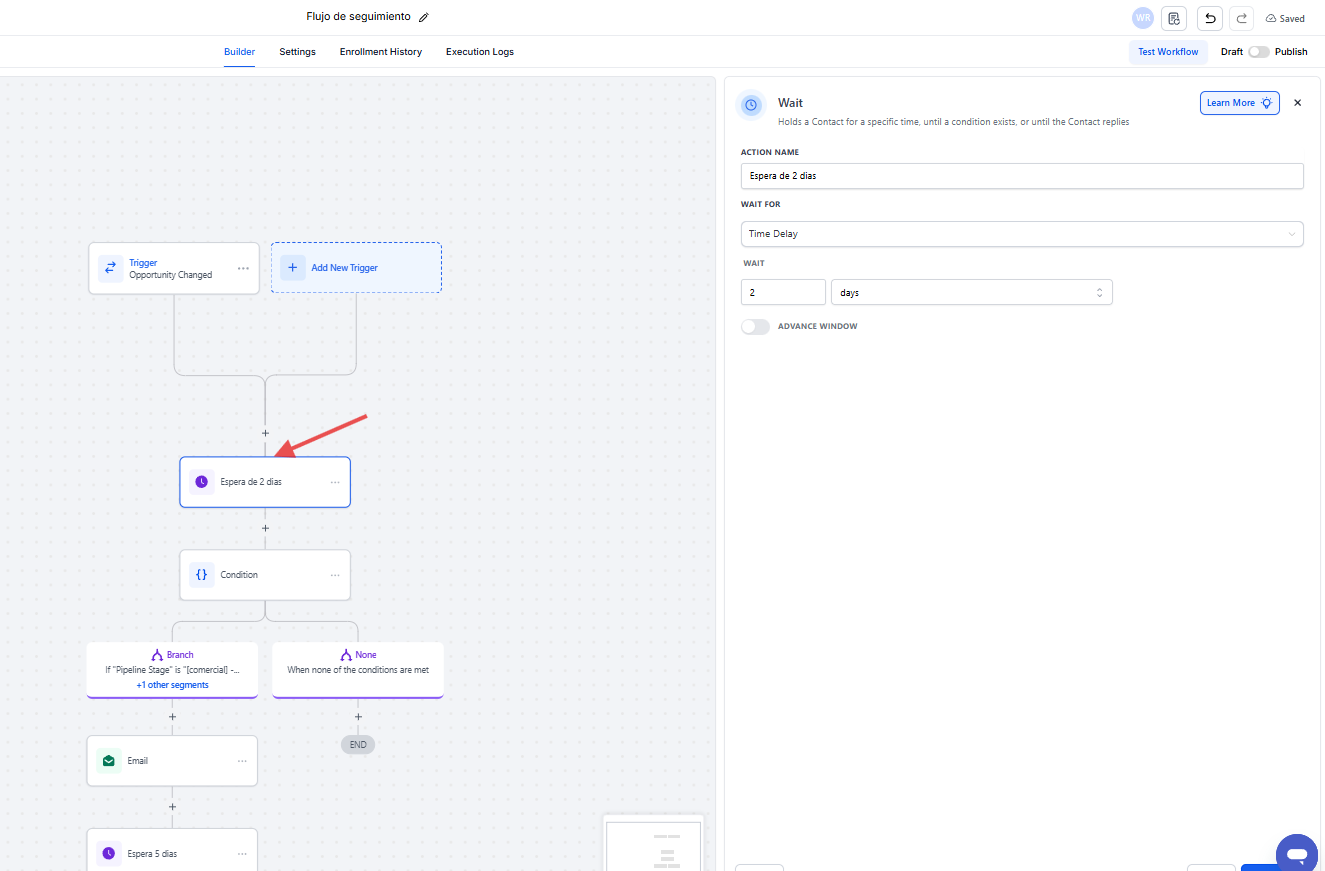The height and width of the screenshot is (871, 1325).
Task: Enable the Advance Window toggle
Action: pos(755,327)
